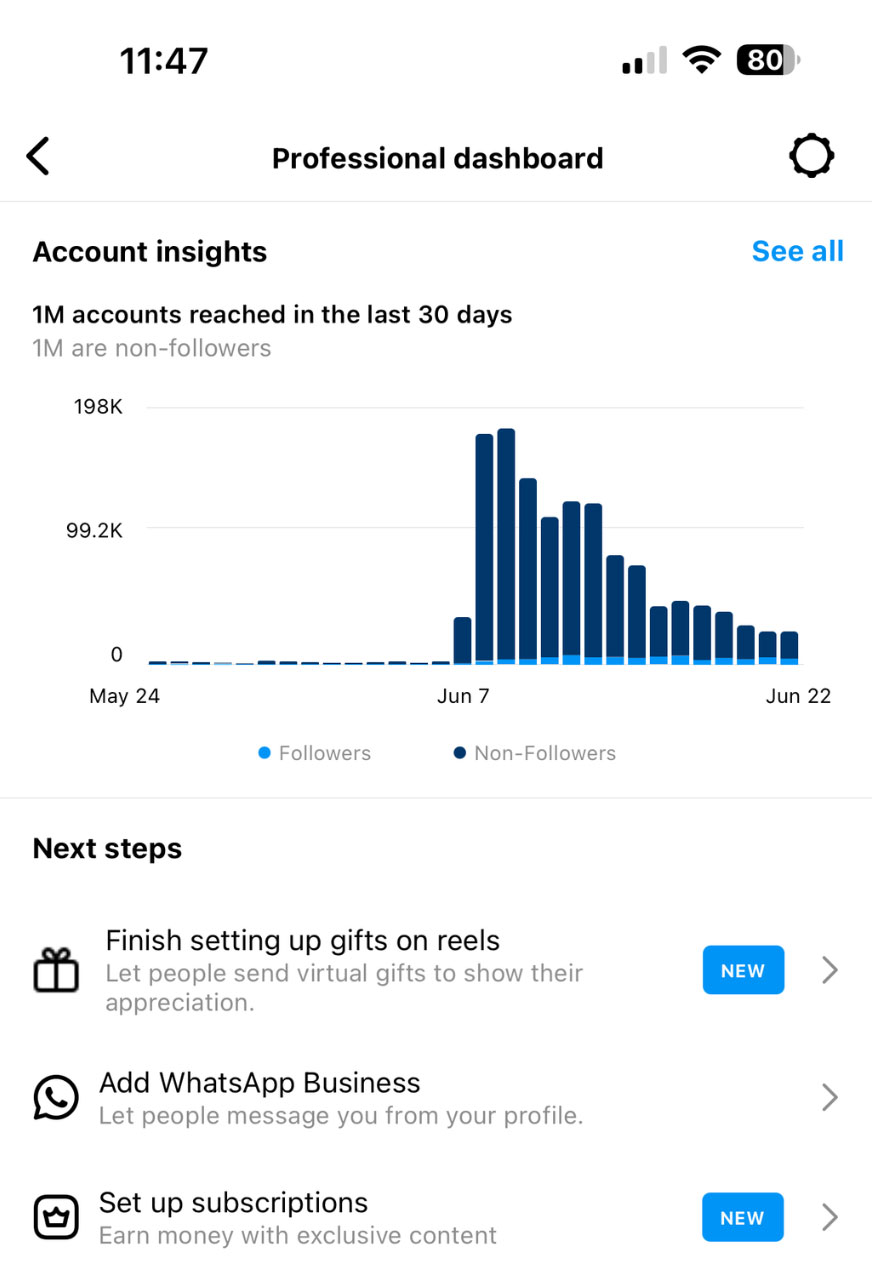Tap the cellular signal bars icon
The width and height of the screenshot is (872, 1262).
click(x=644, y=62)
